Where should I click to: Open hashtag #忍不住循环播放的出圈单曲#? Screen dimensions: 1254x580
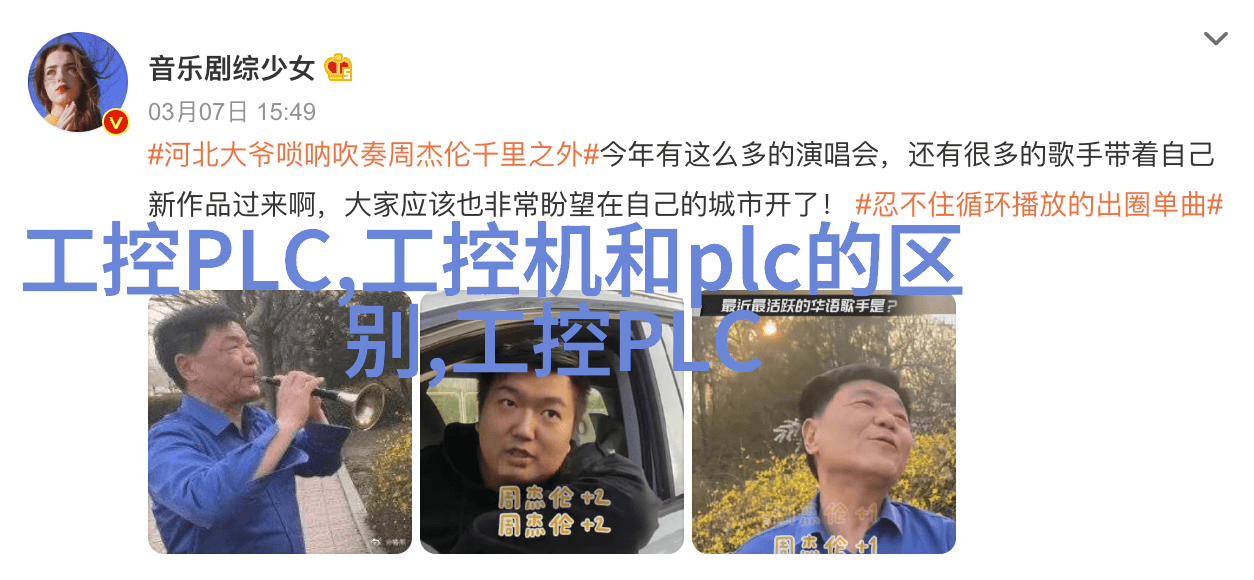(1040, 205)
